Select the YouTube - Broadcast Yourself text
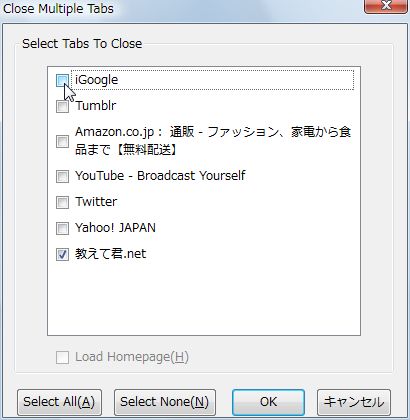 (x=160, y=176)
